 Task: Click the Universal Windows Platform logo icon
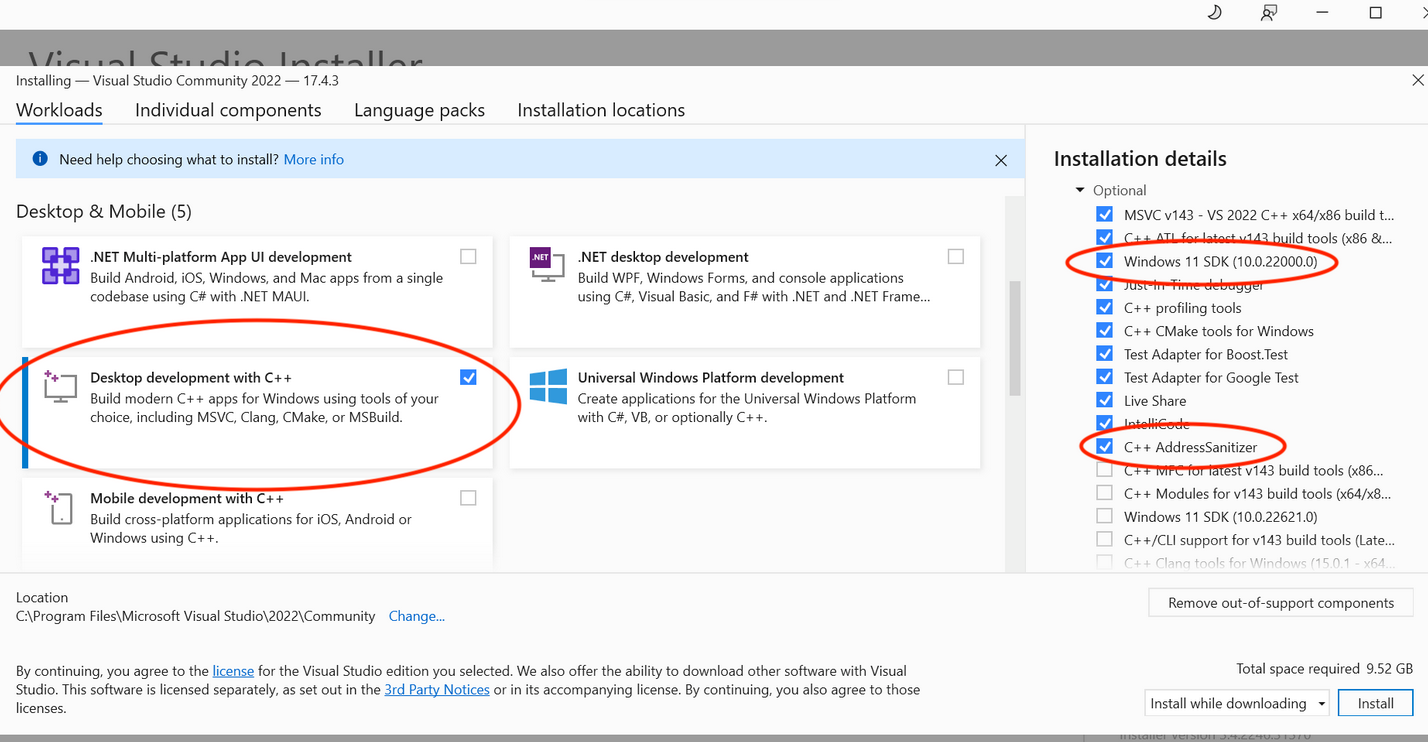coord(548,386)
